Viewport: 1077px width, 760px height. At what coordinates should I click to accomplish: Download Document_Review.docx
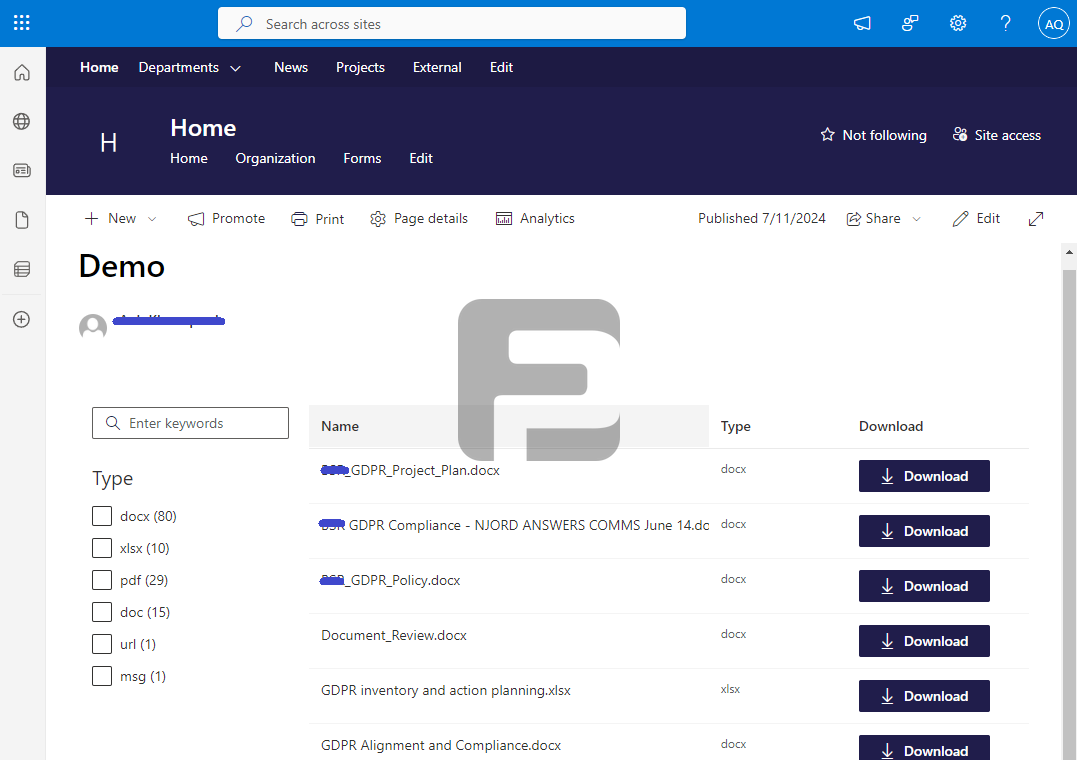[x=923, y=640]
